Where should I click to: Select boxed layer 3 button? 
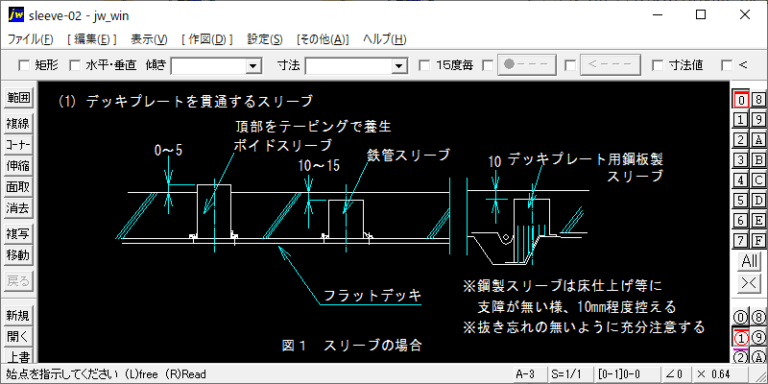[x=741, y=160]
